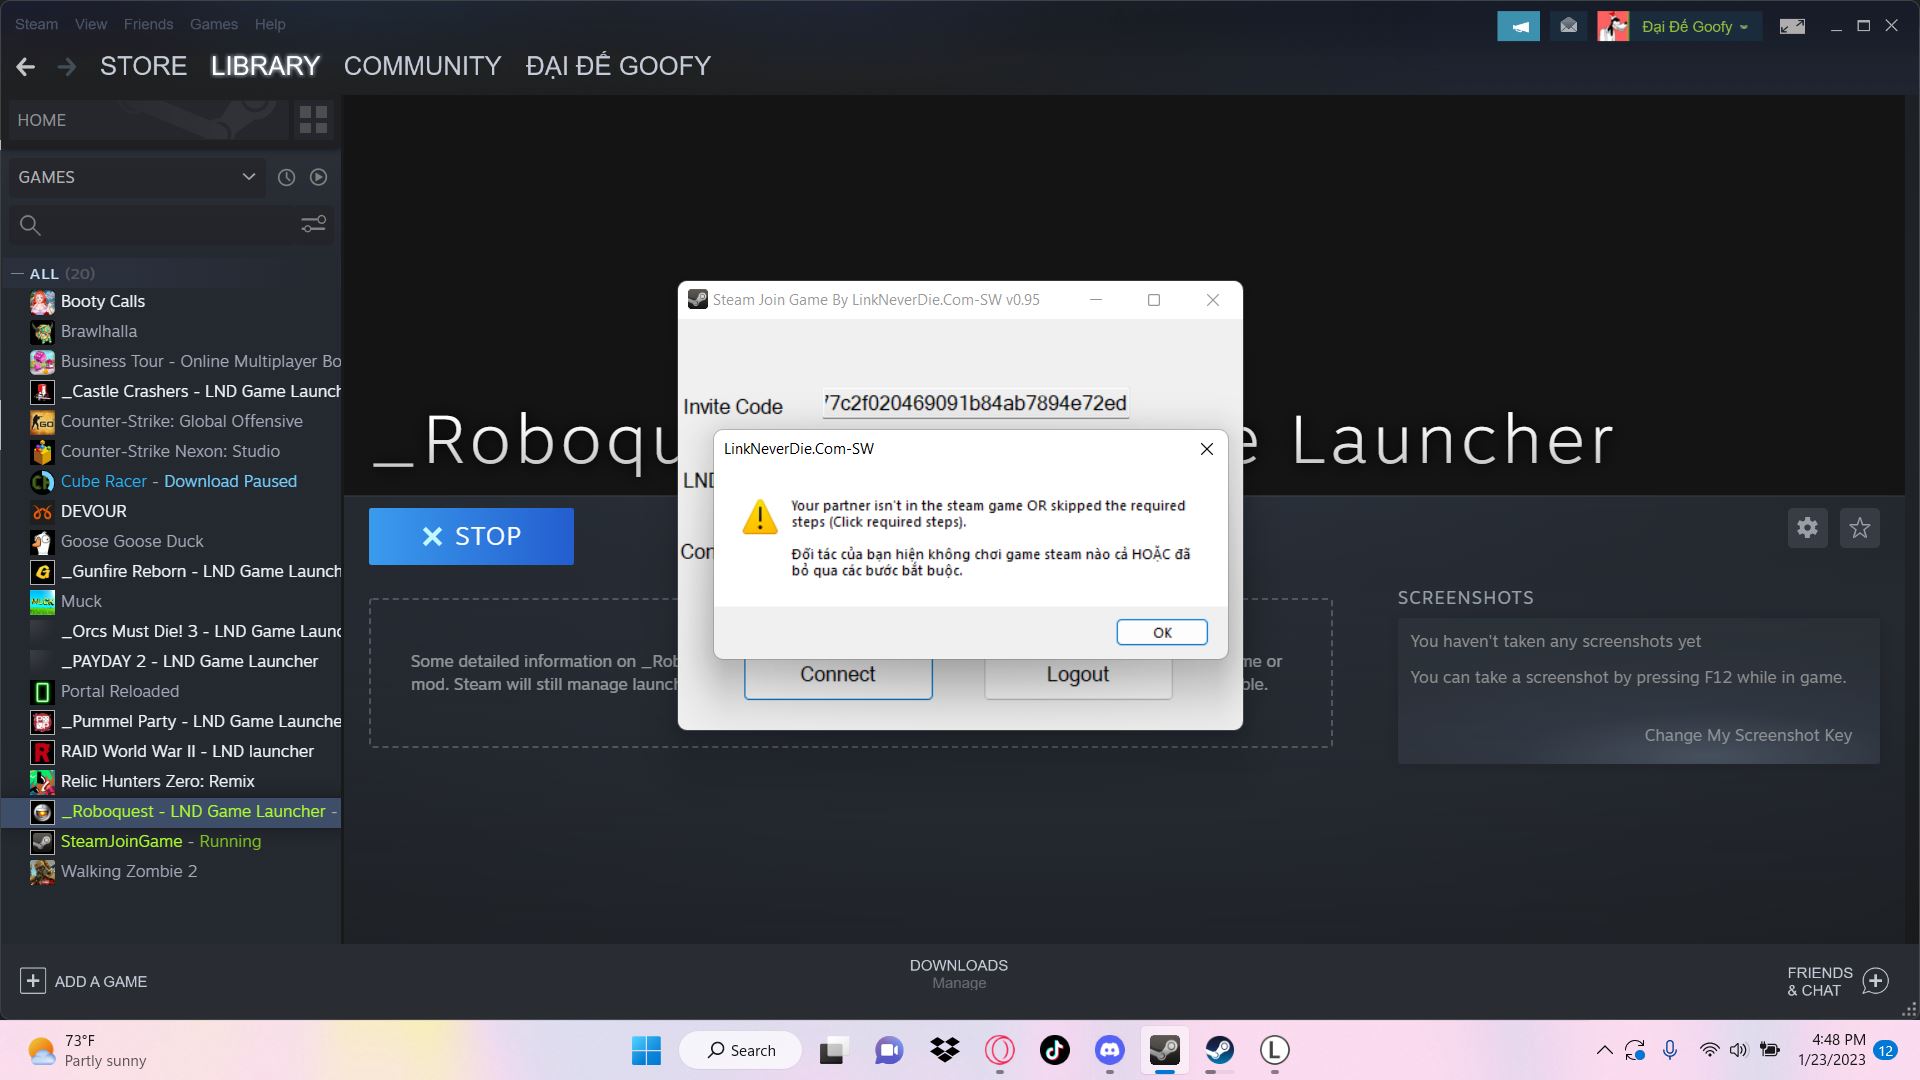Open Windows Start menu

[646, 1050]
